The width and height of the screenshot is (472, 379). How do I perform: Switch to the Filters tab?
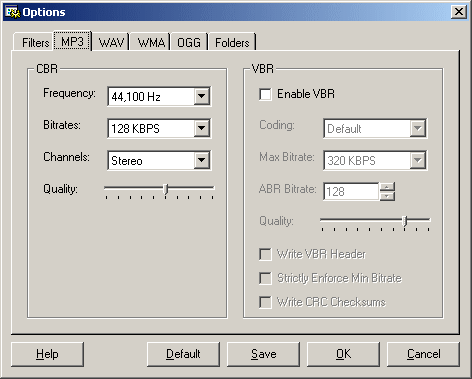(x=34, y=42)
